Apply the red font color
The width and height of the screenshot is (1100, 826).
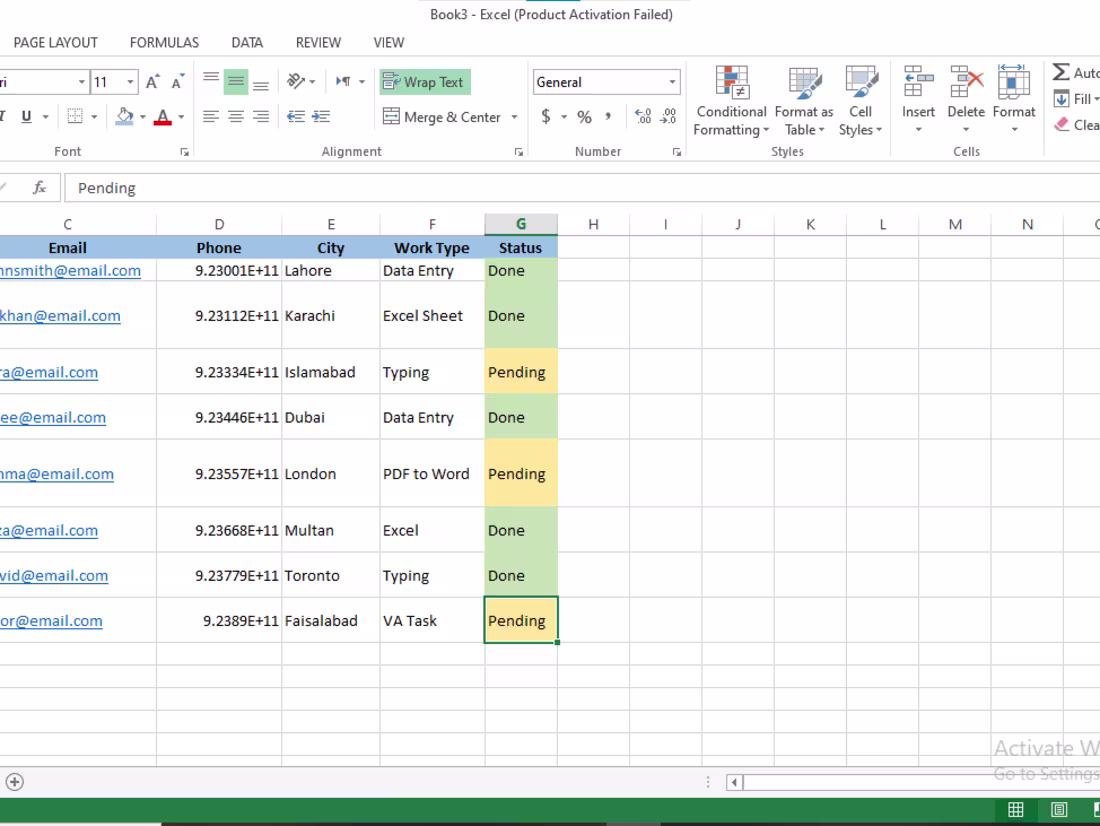[163, 116]
